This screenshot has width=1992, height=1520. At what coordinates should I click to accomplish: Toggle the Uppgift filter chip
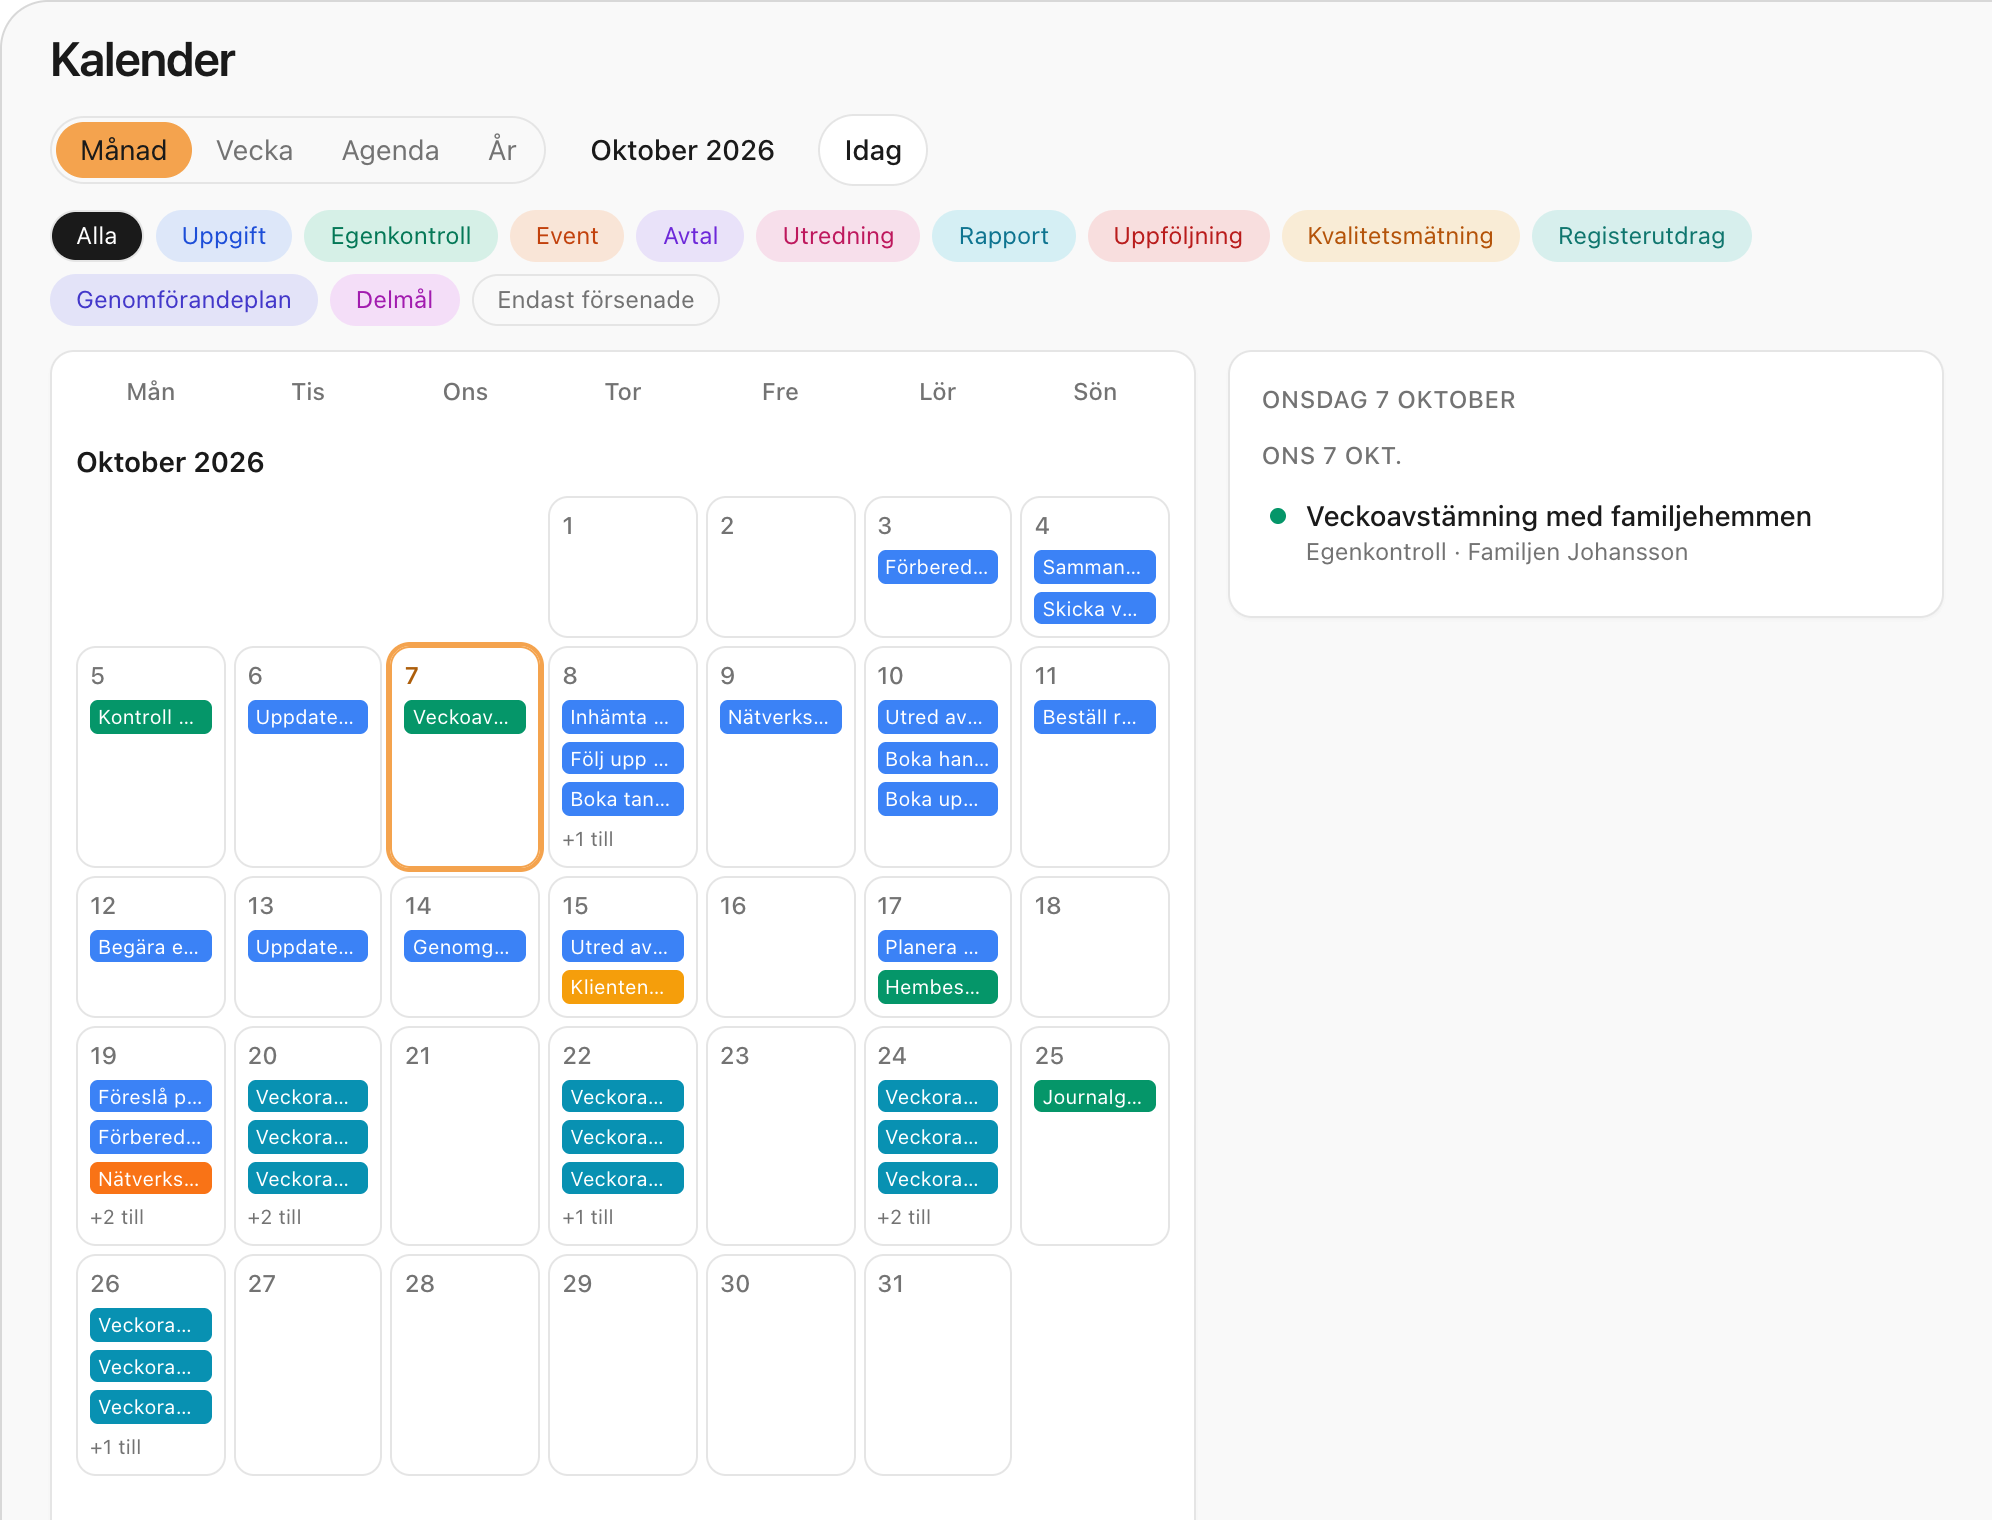[224, 236]
